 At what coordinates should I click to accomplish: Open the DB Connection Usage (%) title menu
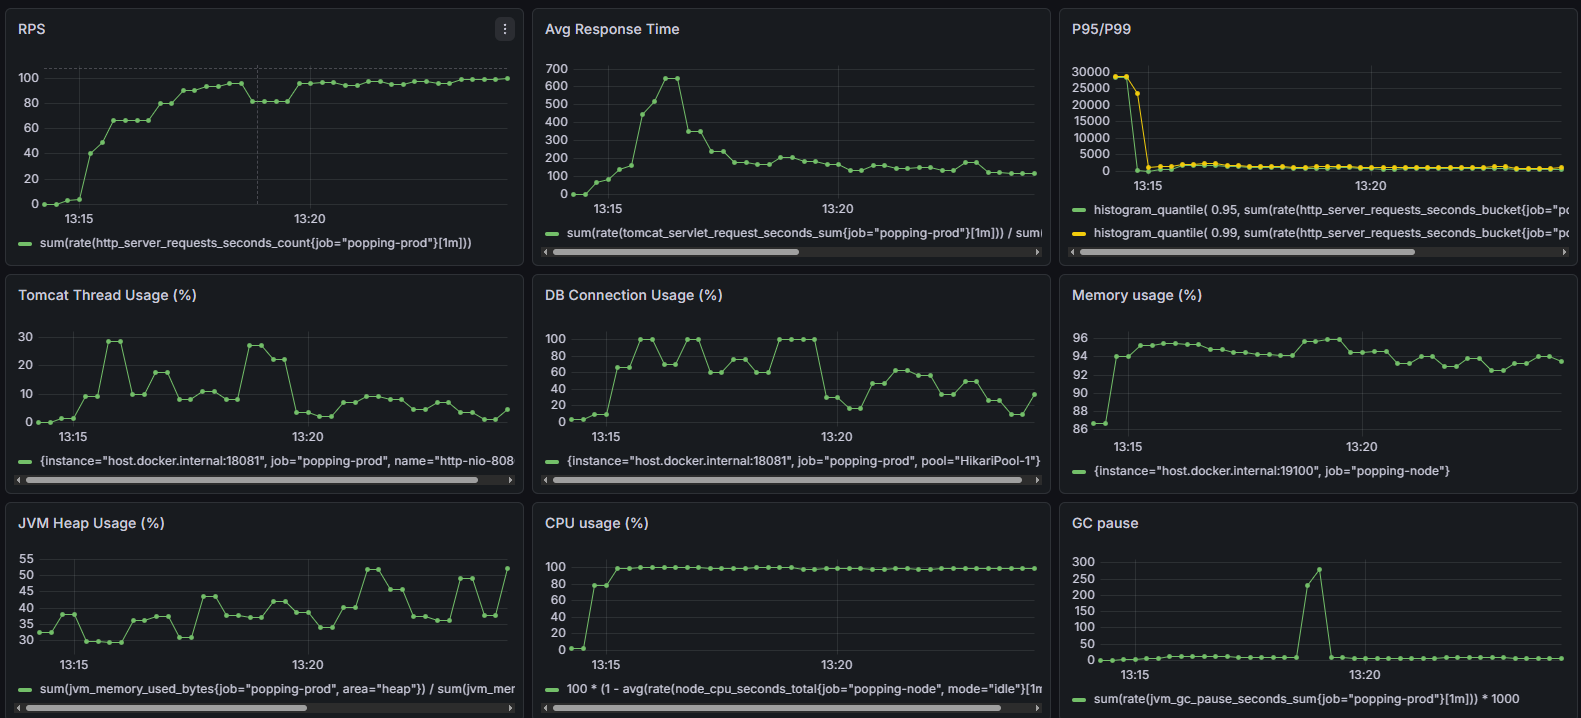pos(634,295)
